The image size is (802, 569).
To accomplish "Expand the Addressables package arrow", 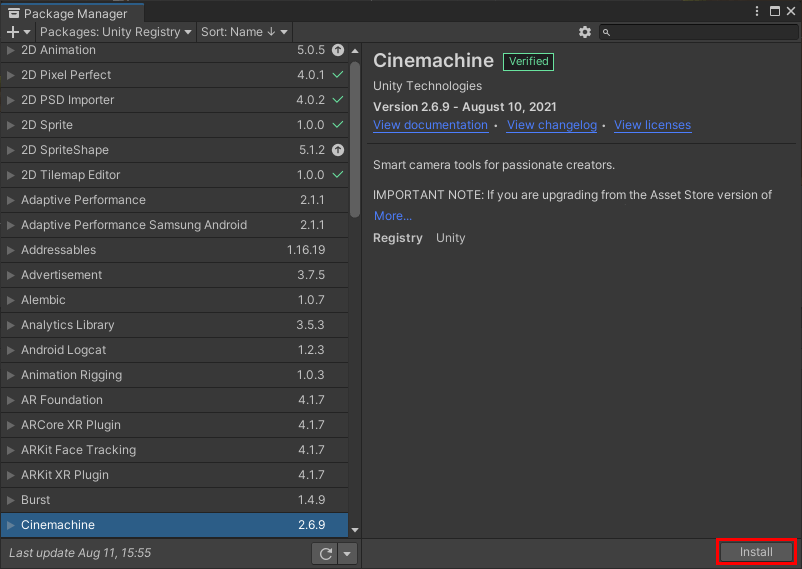I will click(x=10, y=250).
